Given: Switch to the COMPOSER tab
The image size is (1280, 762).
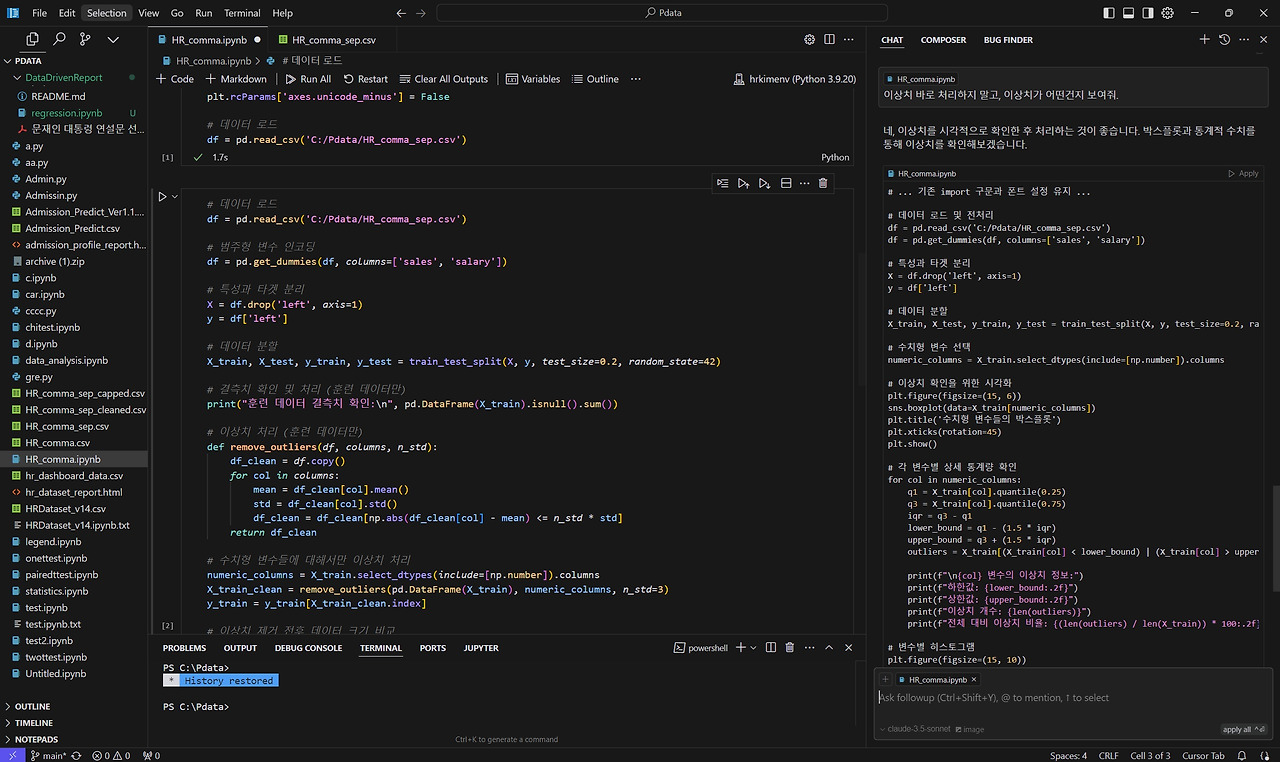Looking at the screenshot, I should click(943, 40).
